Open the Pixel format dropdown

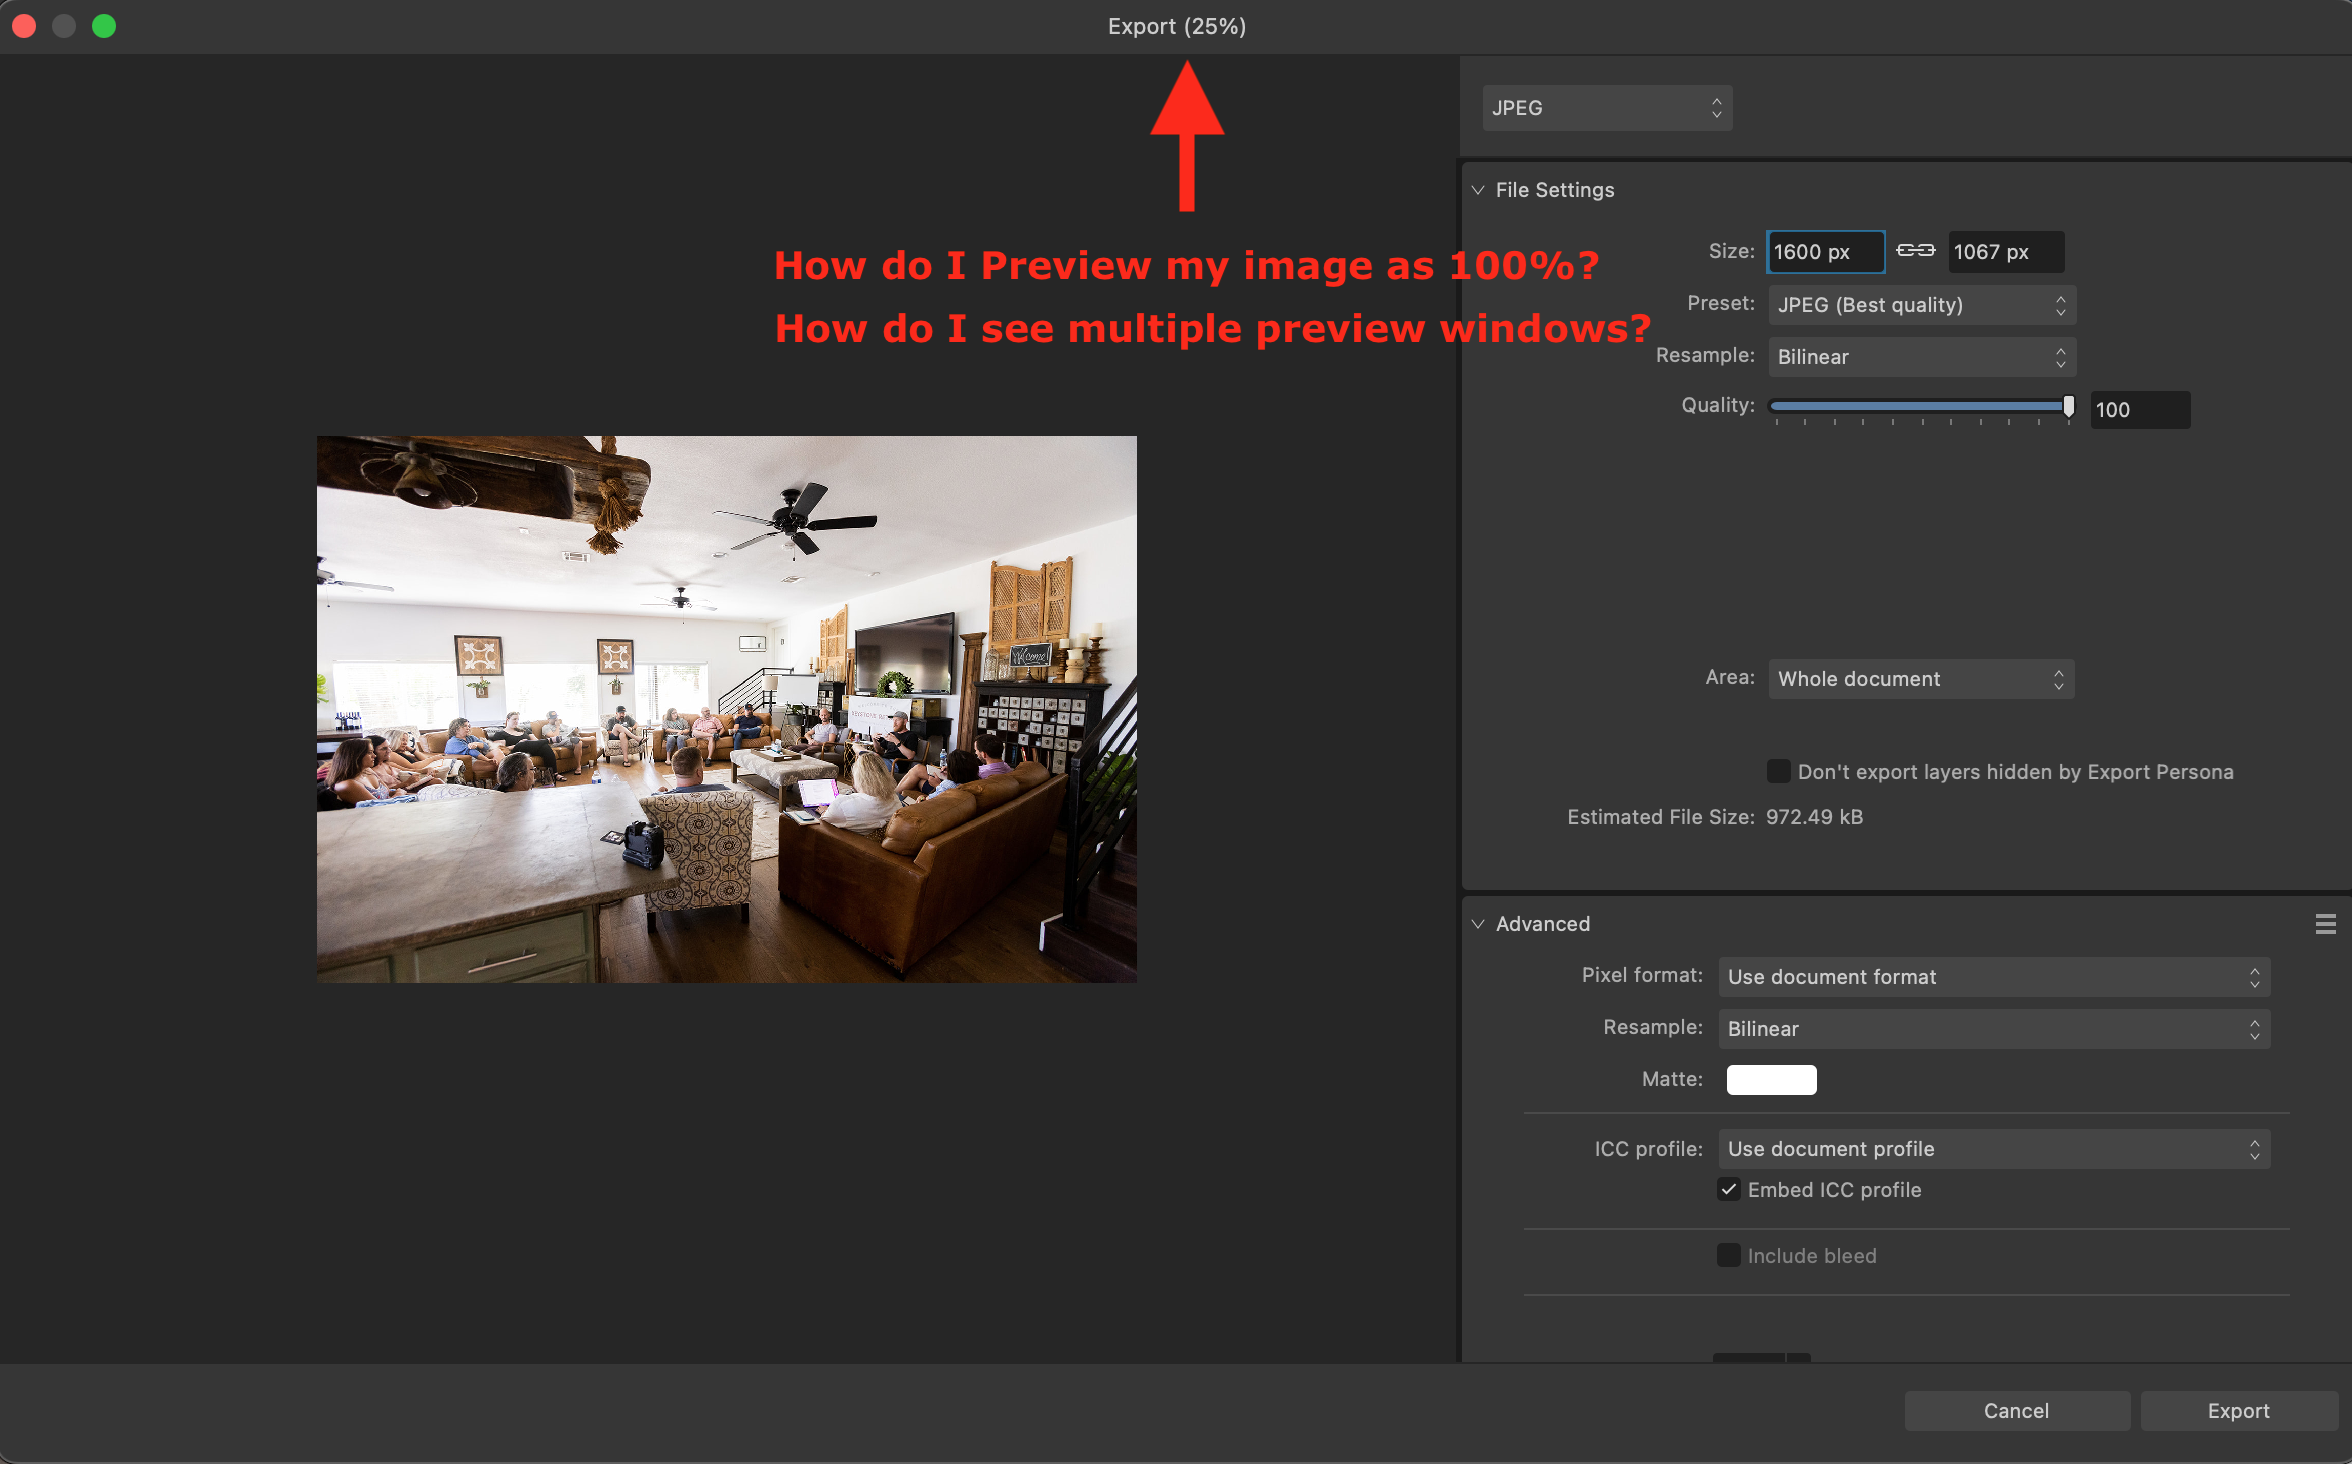coord(1994,977)
